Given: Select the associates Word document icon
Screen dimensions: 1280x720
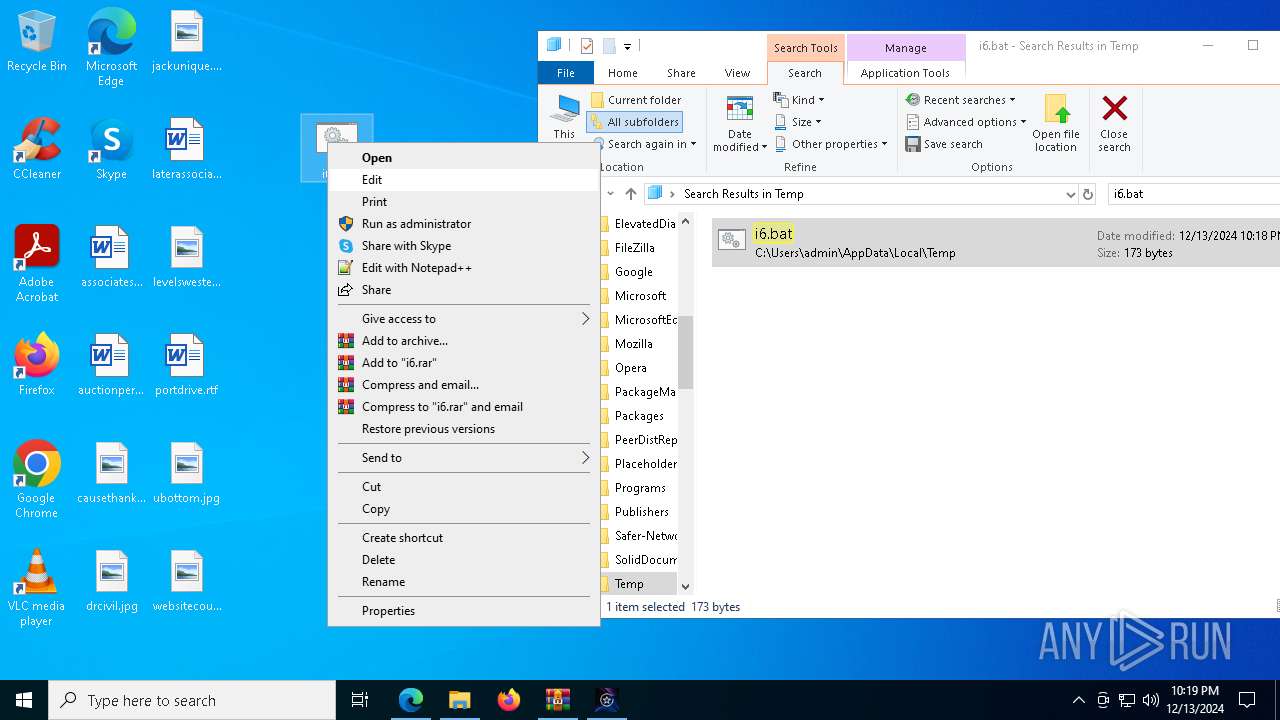Looking at the screenshot, I should (x=111, y=257).
